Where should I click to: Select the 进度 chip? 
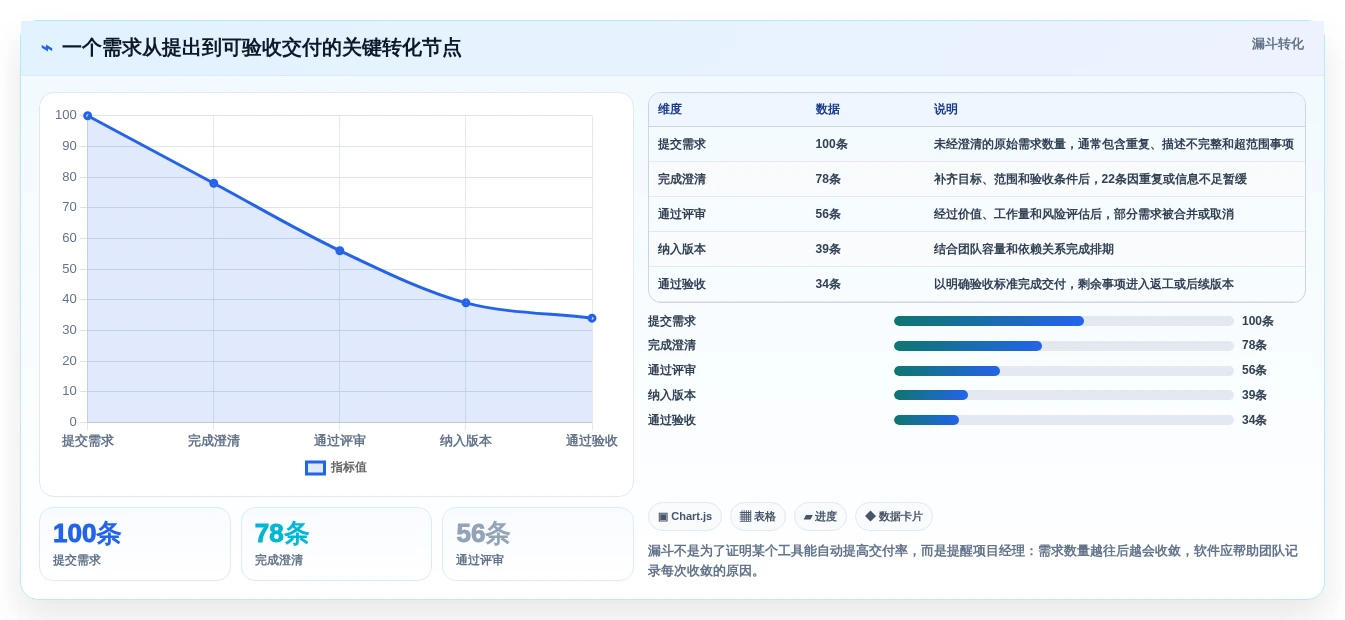820,516
